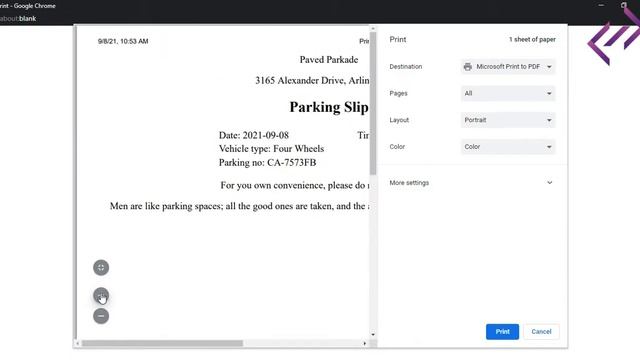Click the 'For you own convenience' line
Image resolution: width=640 pixels, height=360 pixels.
[295, 185]
